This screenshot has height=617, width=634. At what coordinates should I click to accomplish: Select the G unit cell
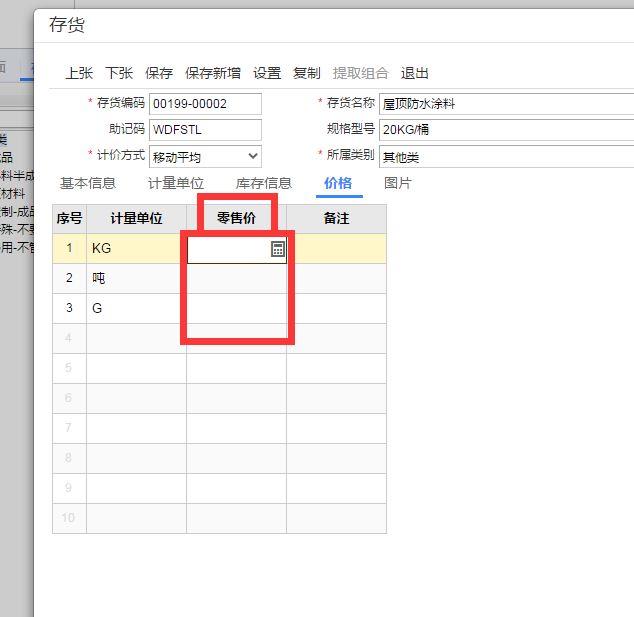point(136,308)
